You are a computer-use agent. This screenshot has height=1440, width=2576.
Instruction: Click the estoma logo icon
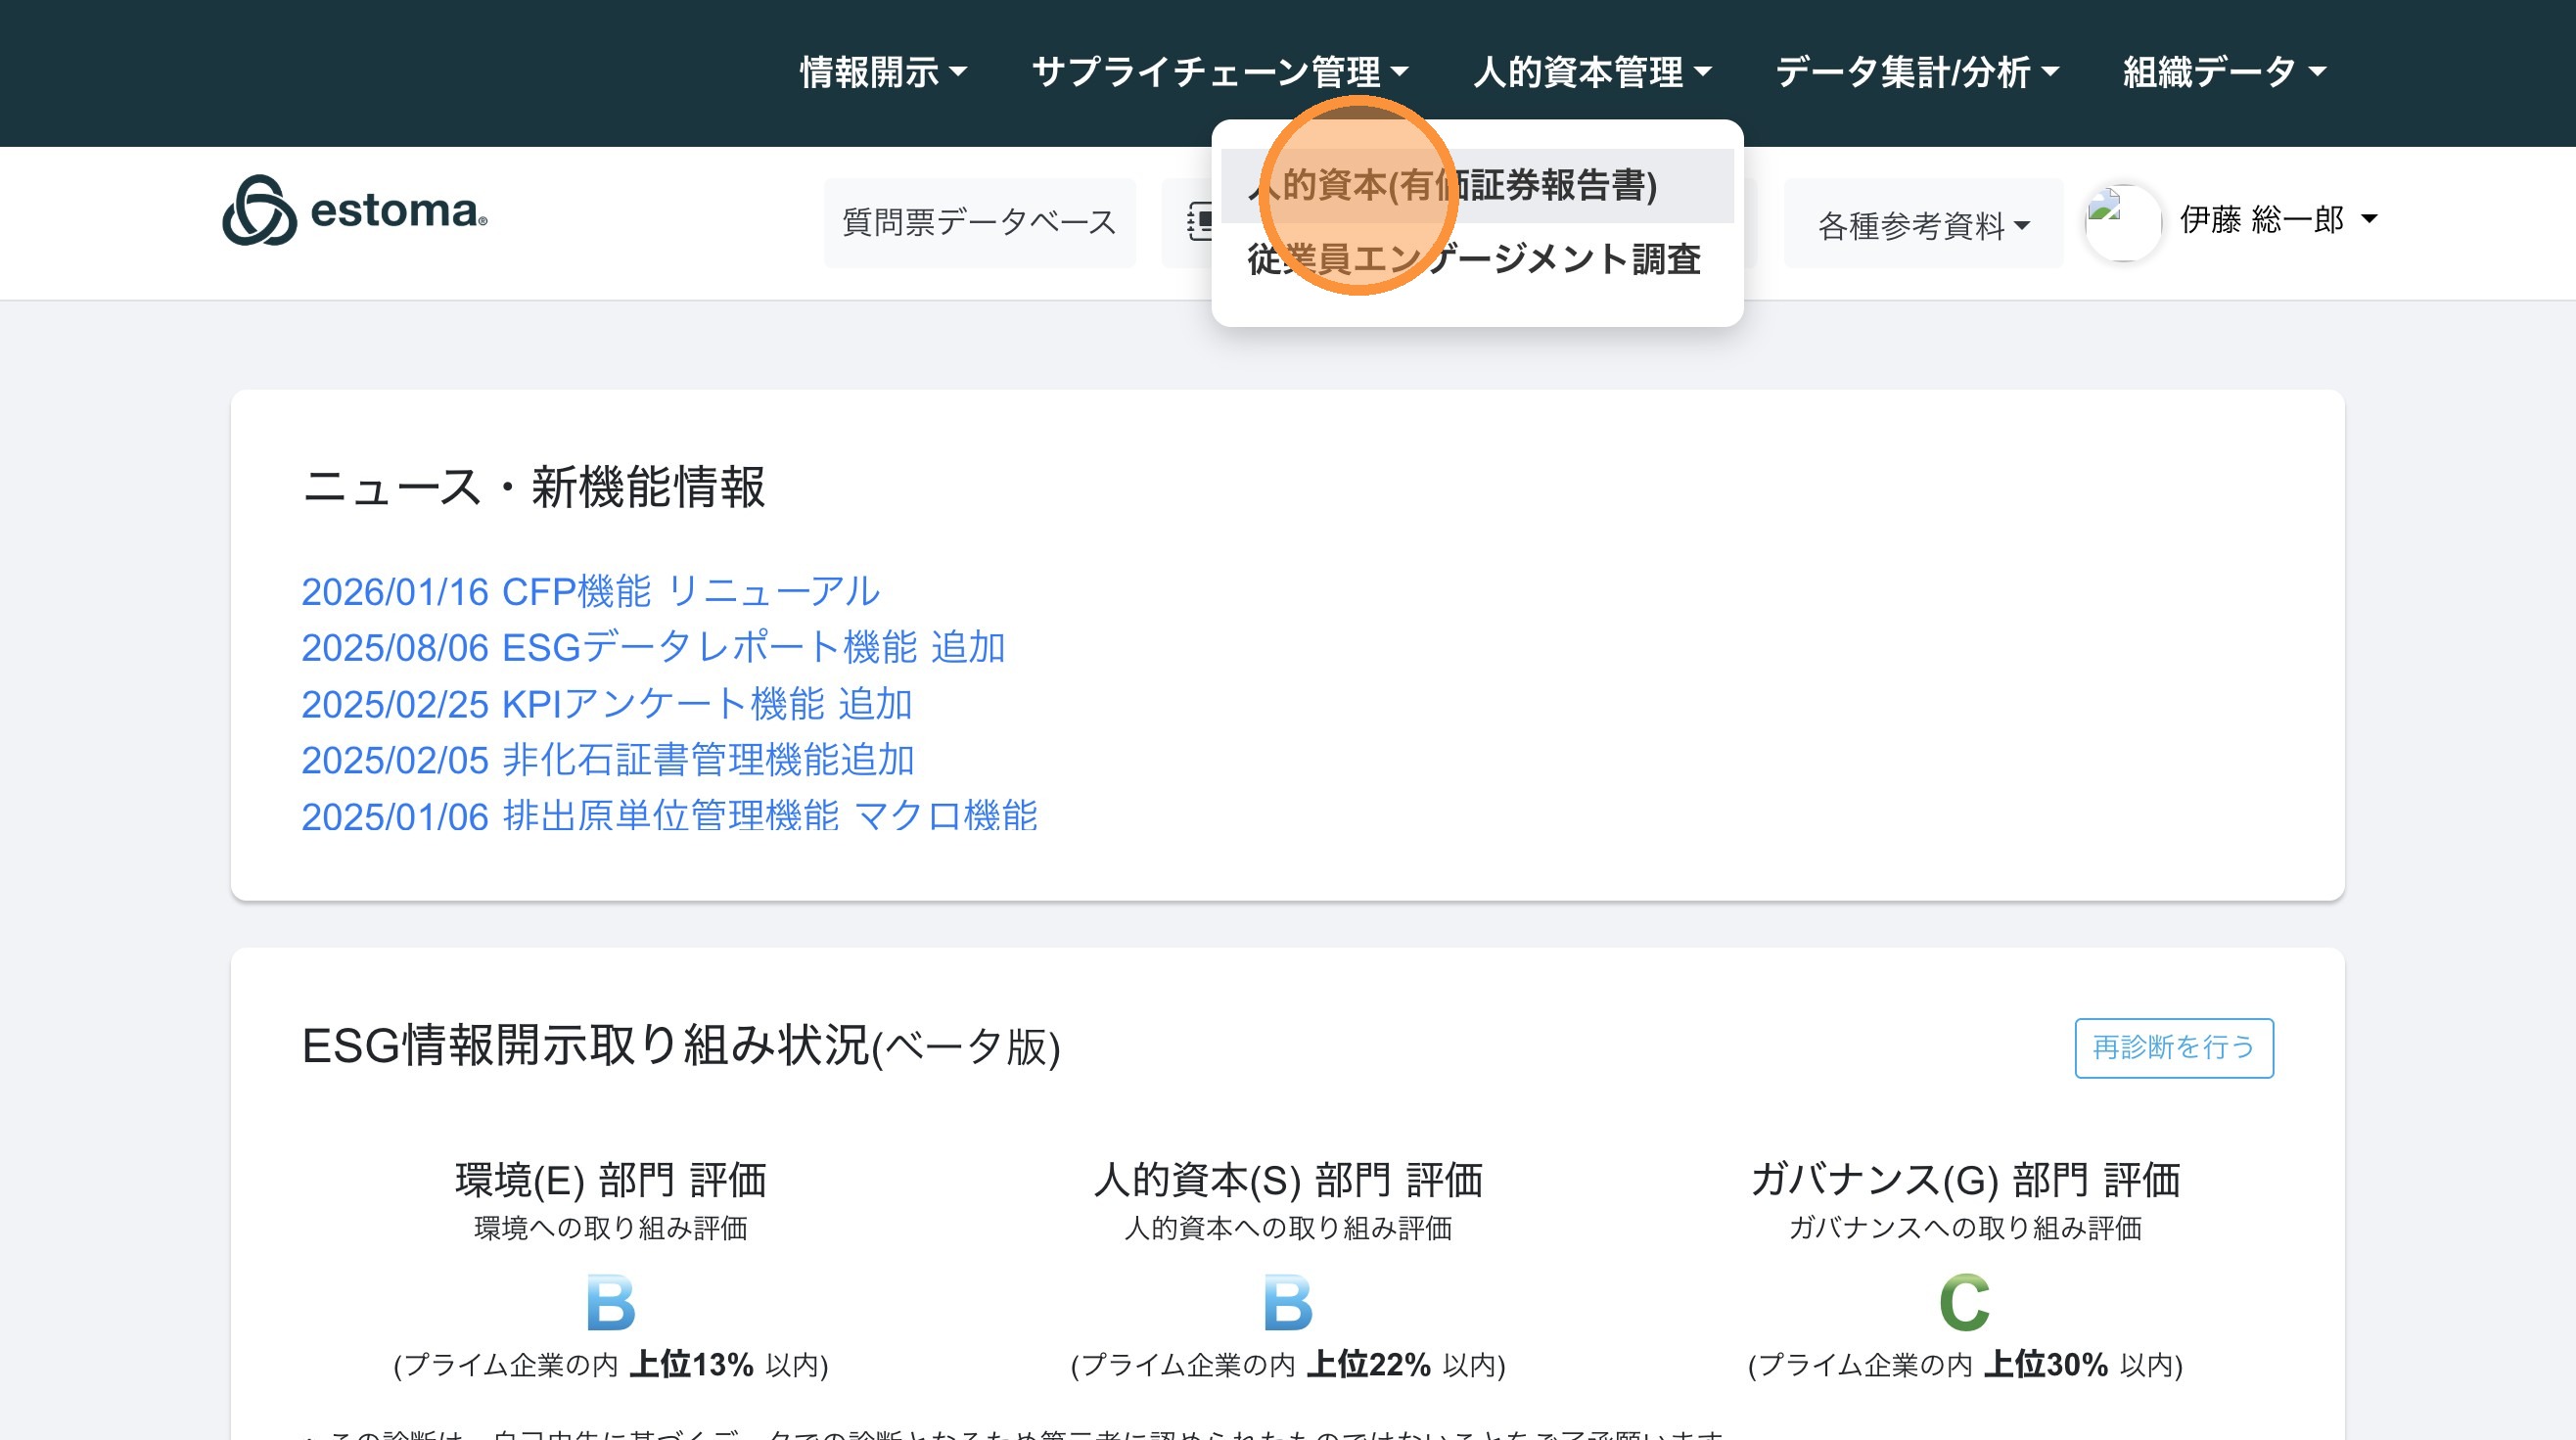tap(259, 211)
